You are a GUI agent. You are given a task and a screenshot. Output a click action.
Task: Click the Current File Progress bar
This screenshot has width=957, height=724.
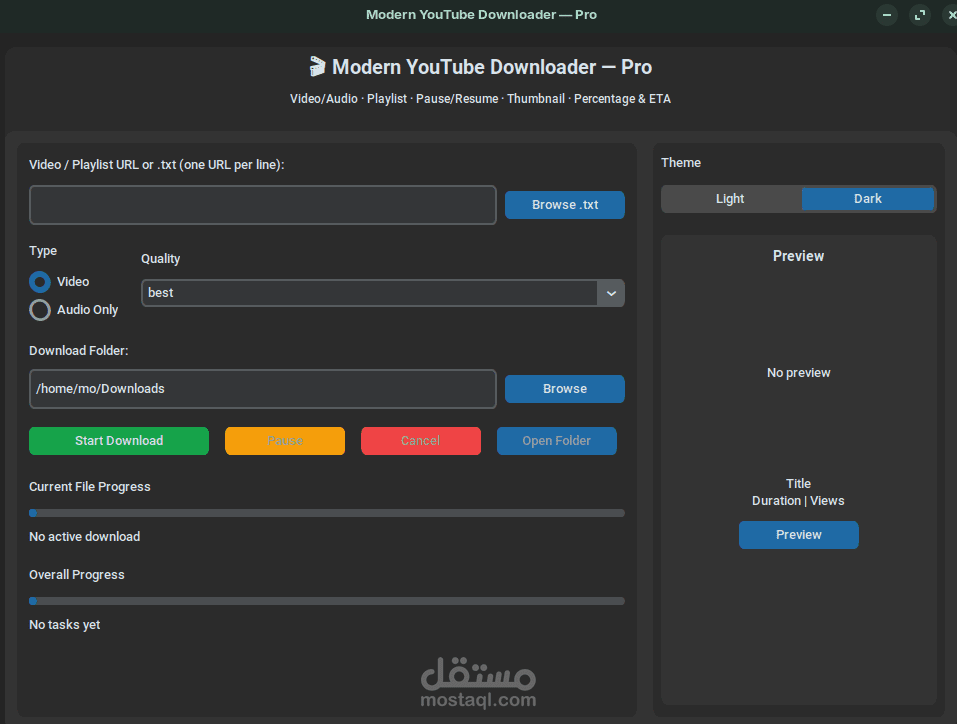coord(327,513)
